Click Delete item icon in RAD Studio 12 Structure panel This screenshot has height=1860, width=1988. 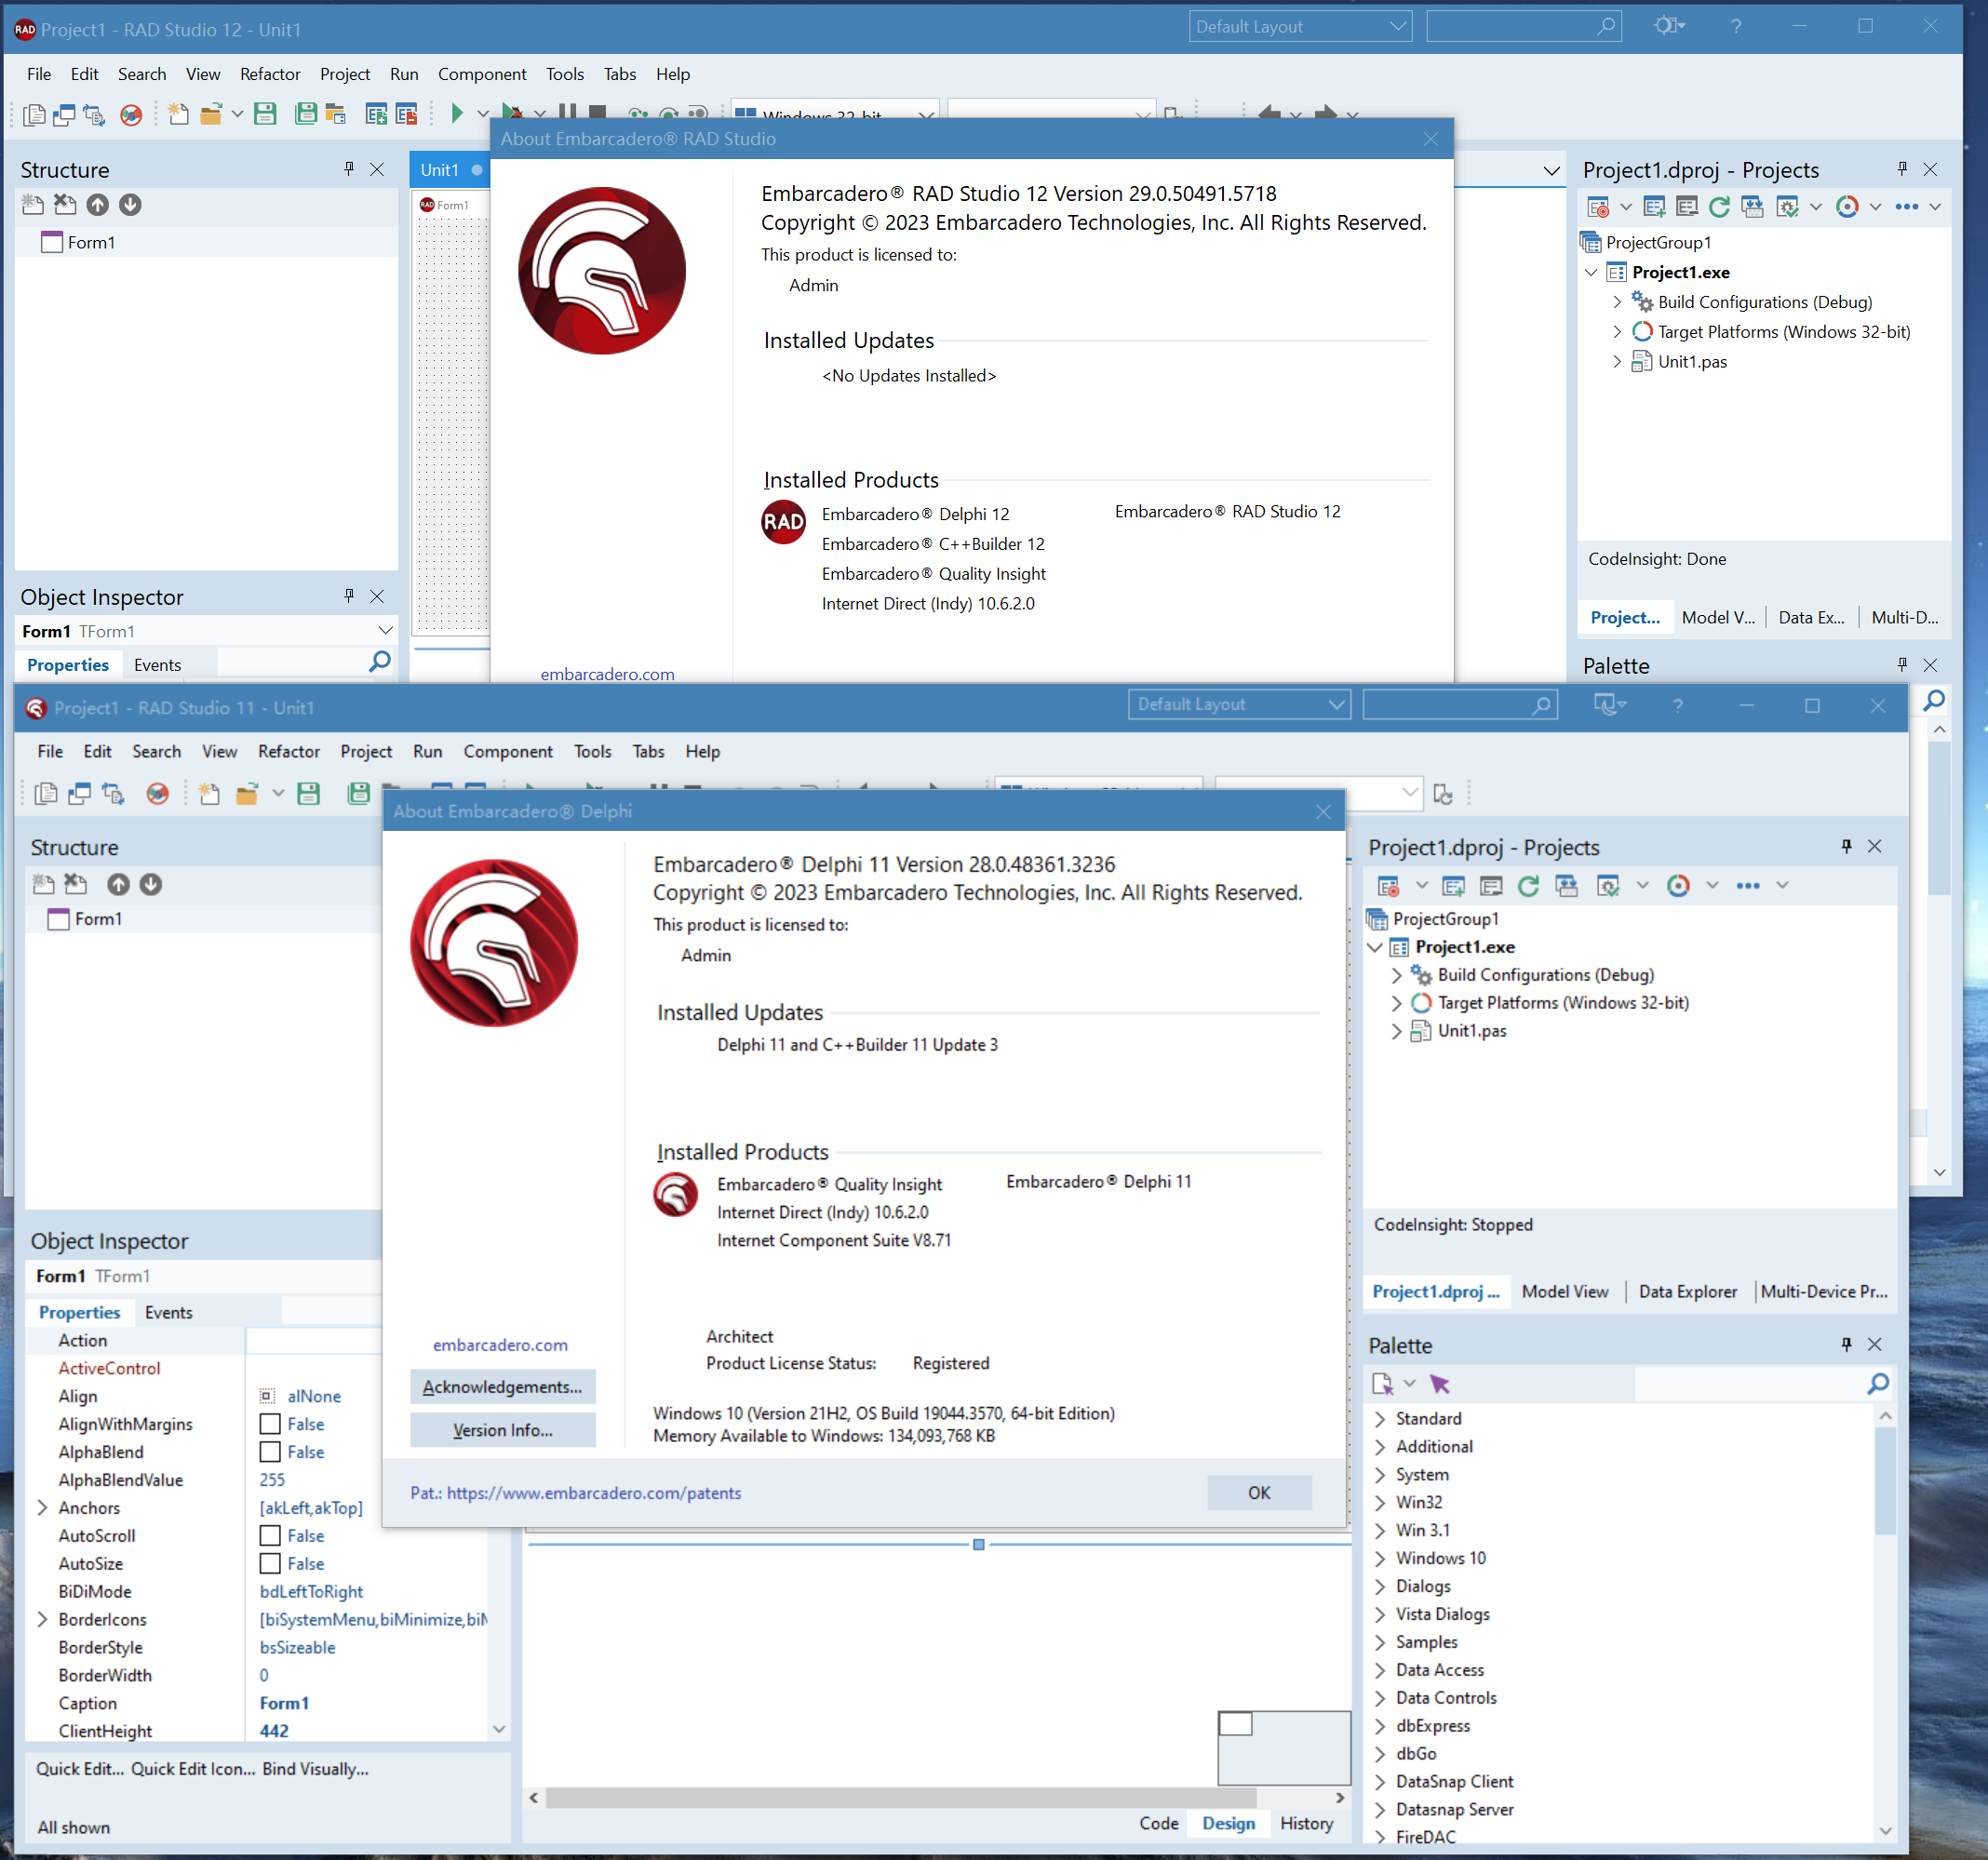tap(65, 205)
